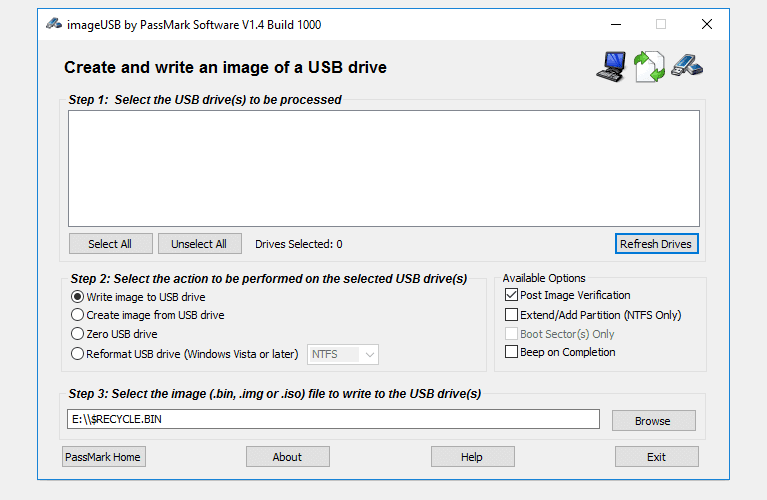Click the USB flash drive header icon
Viewport: 767px width, 500px height.
coord(687,65)
